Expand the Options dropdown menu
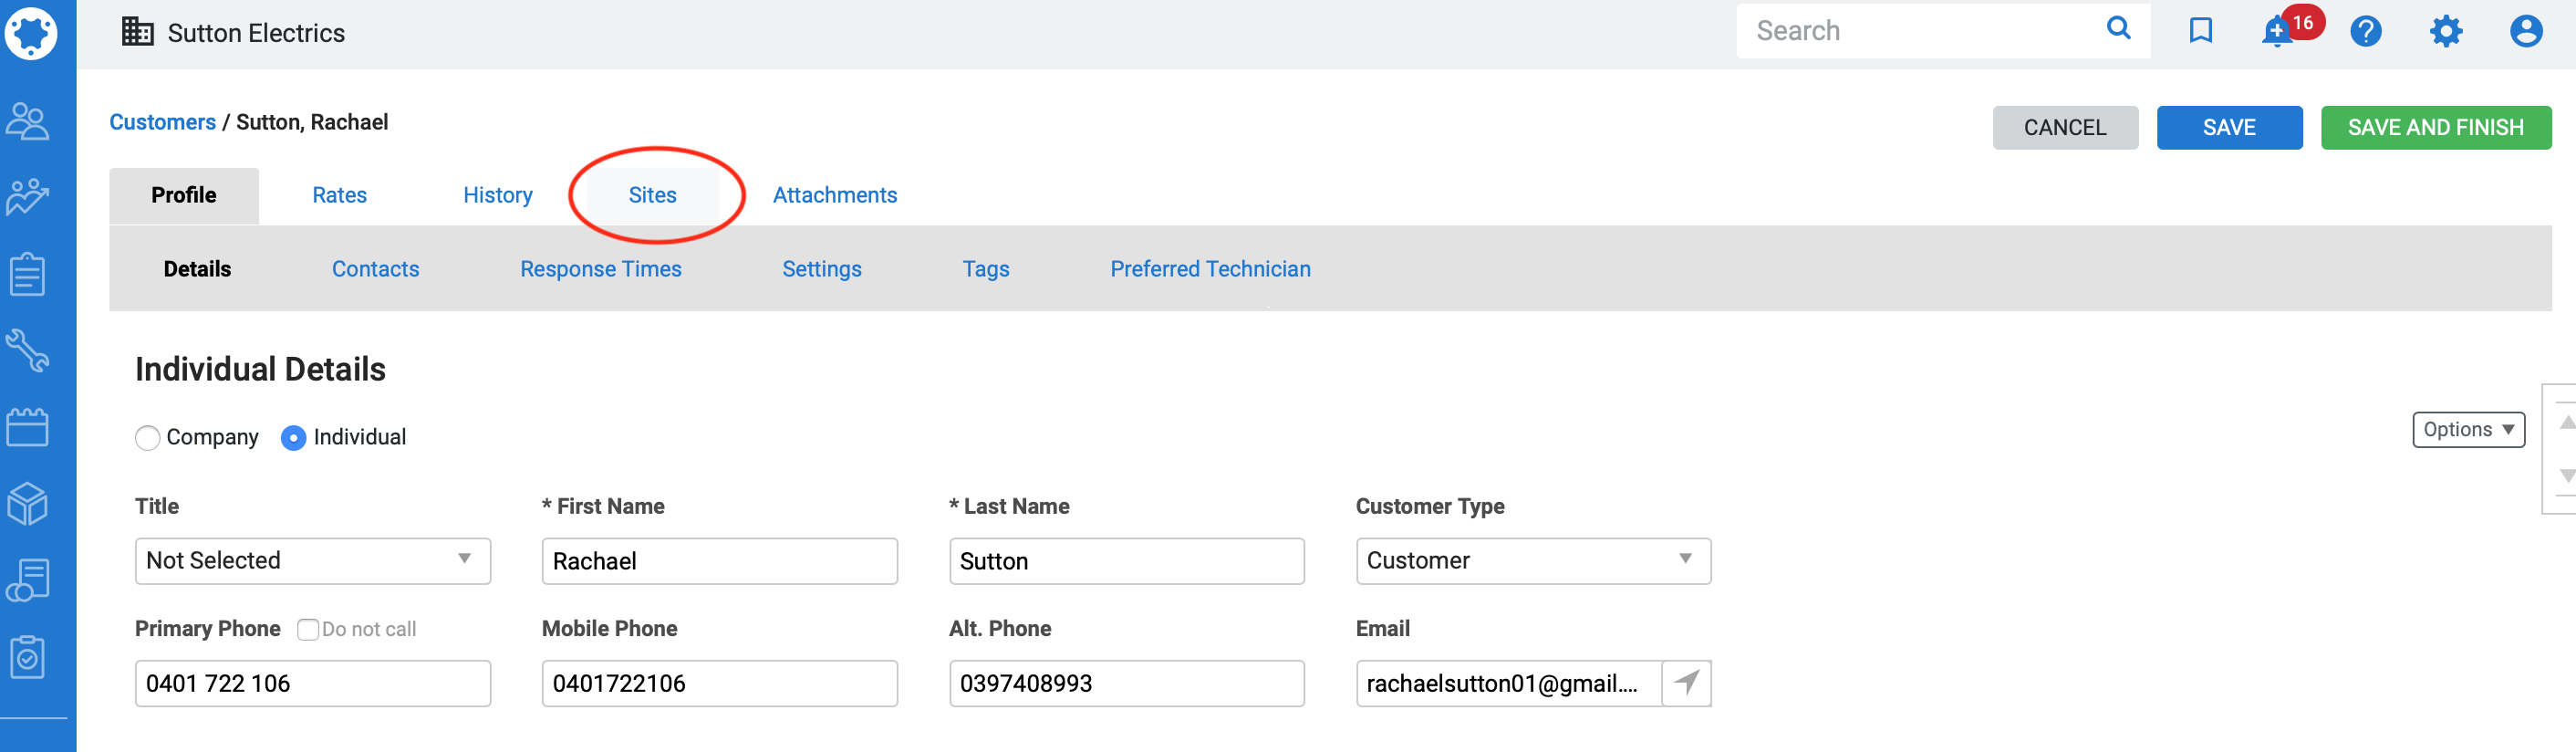 click(x=2467, y=429)
